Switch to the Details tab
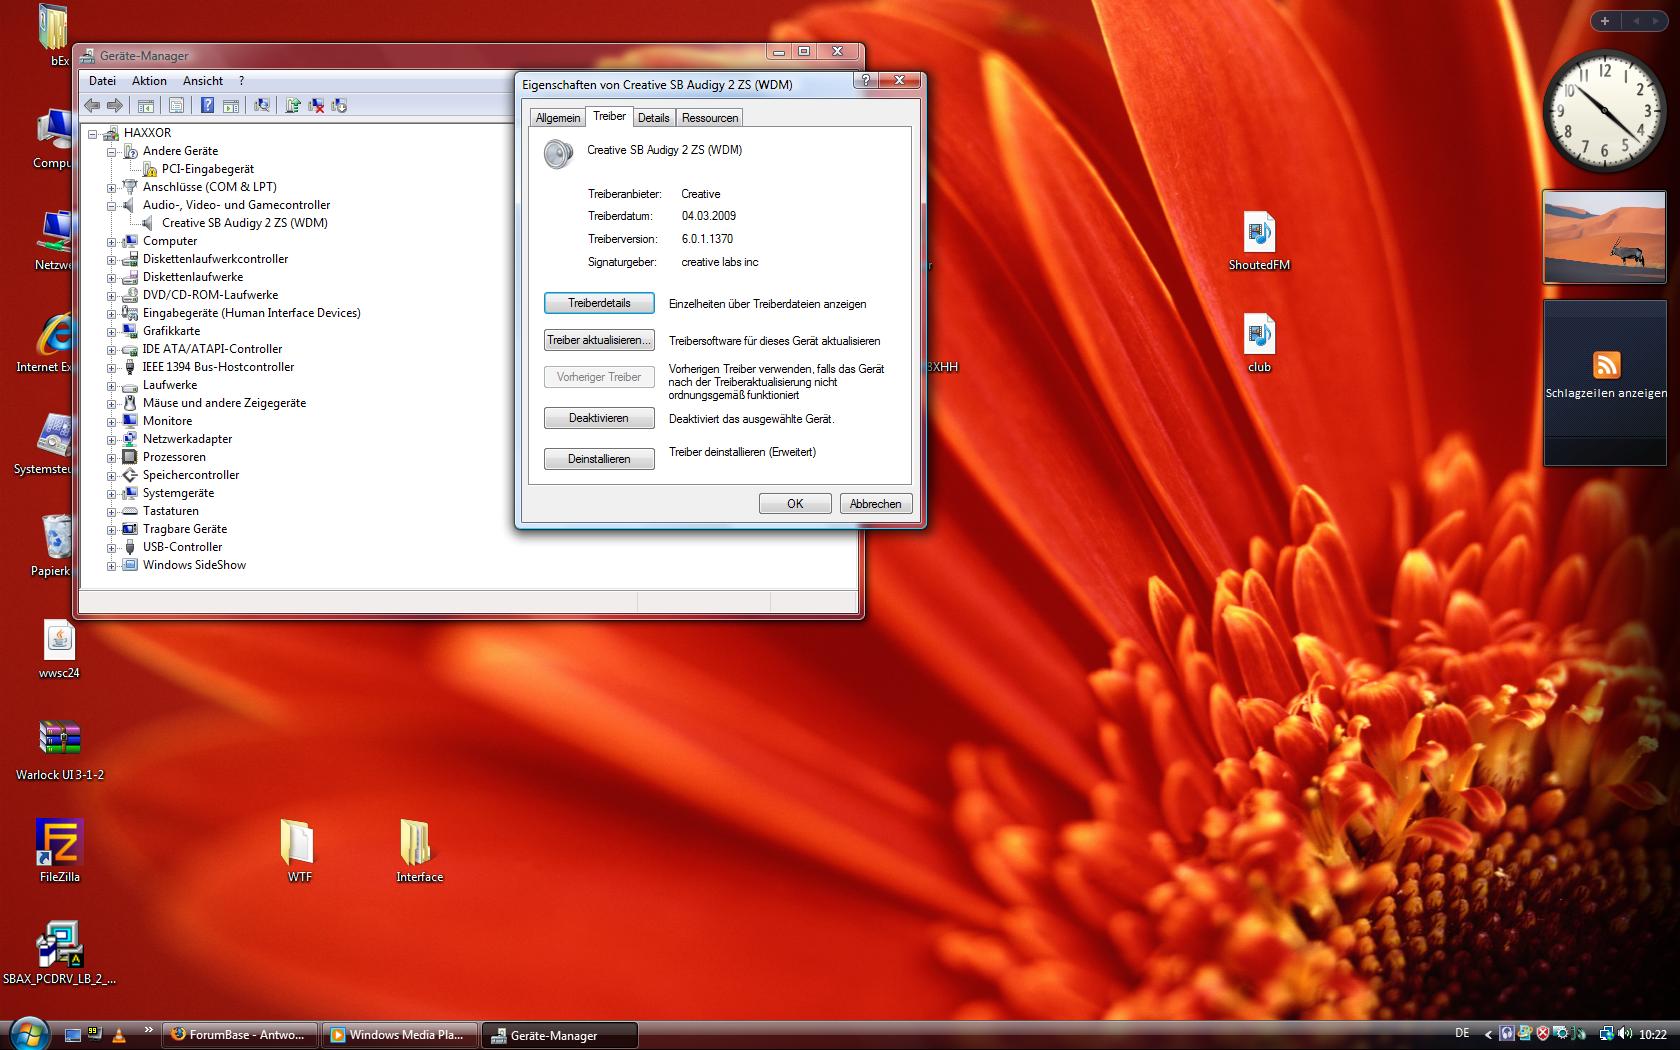The width and height of the screenshot is (1680, 1050). [653, 118]
